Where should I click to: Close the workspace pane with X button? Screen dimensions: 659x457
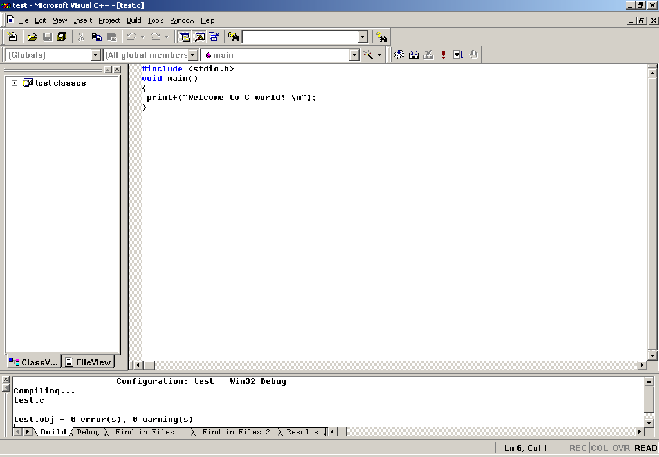[117, 69]
